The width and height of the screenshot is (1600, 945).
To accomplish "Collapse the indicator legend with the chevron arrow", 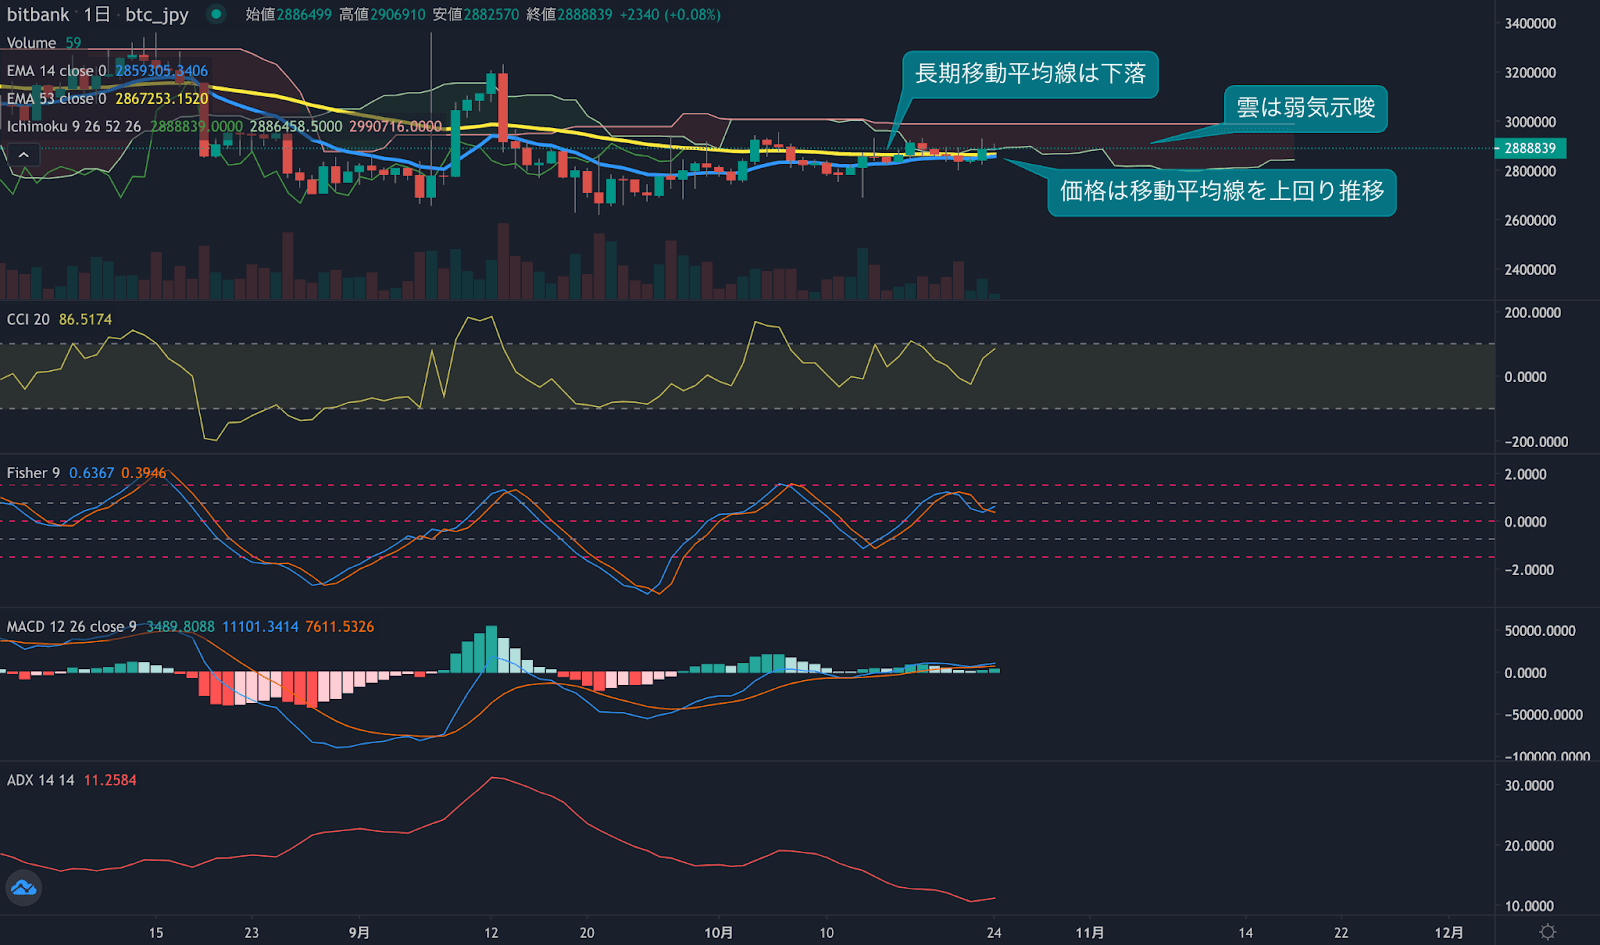I will click(x=22, y=154).
